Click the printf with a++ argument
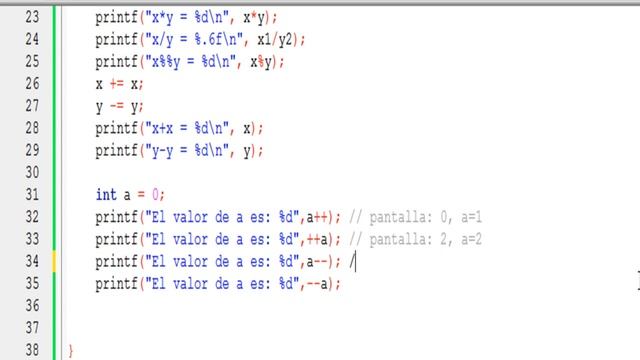The image size is (640, 360). tap(218, 217)
